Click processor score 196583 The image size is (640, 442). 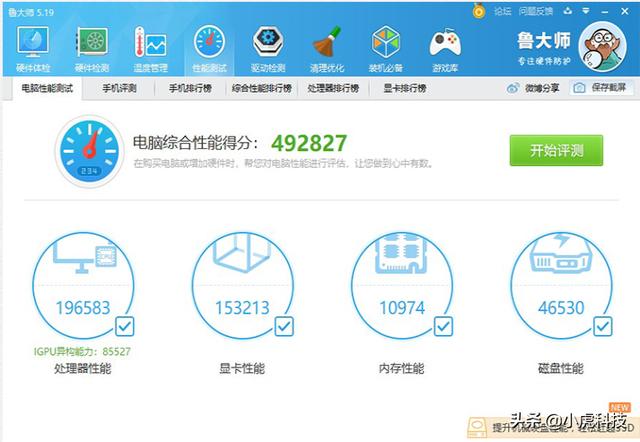(83, 308)
